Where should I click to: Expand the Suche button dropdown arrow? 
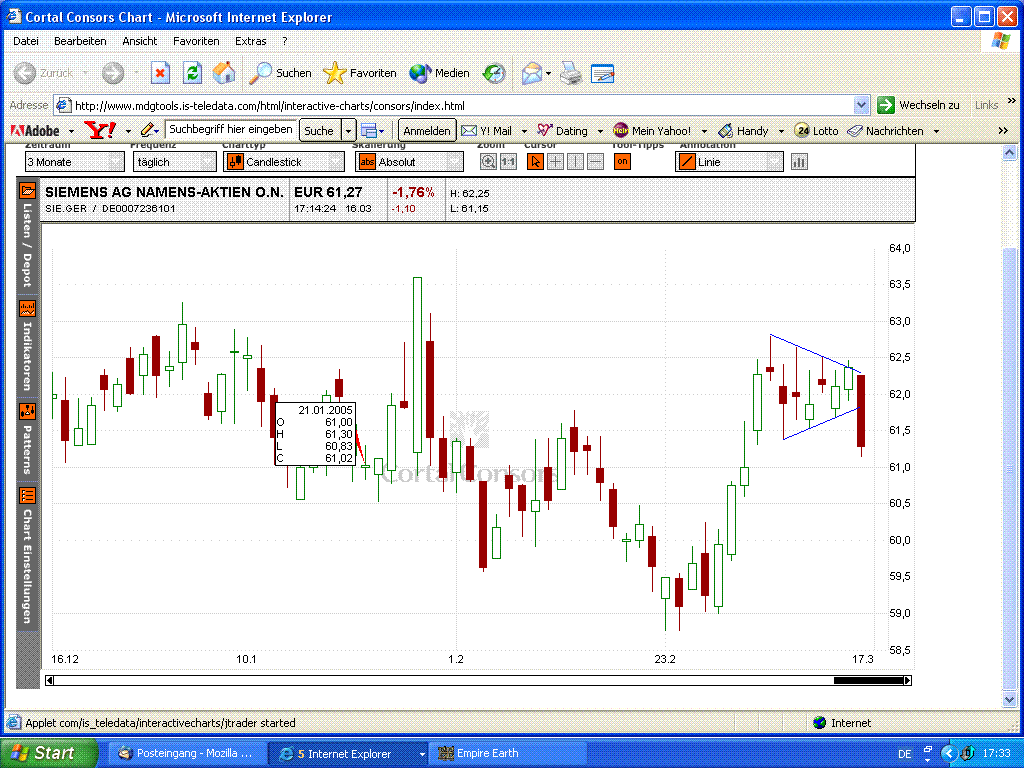(349, 131)
